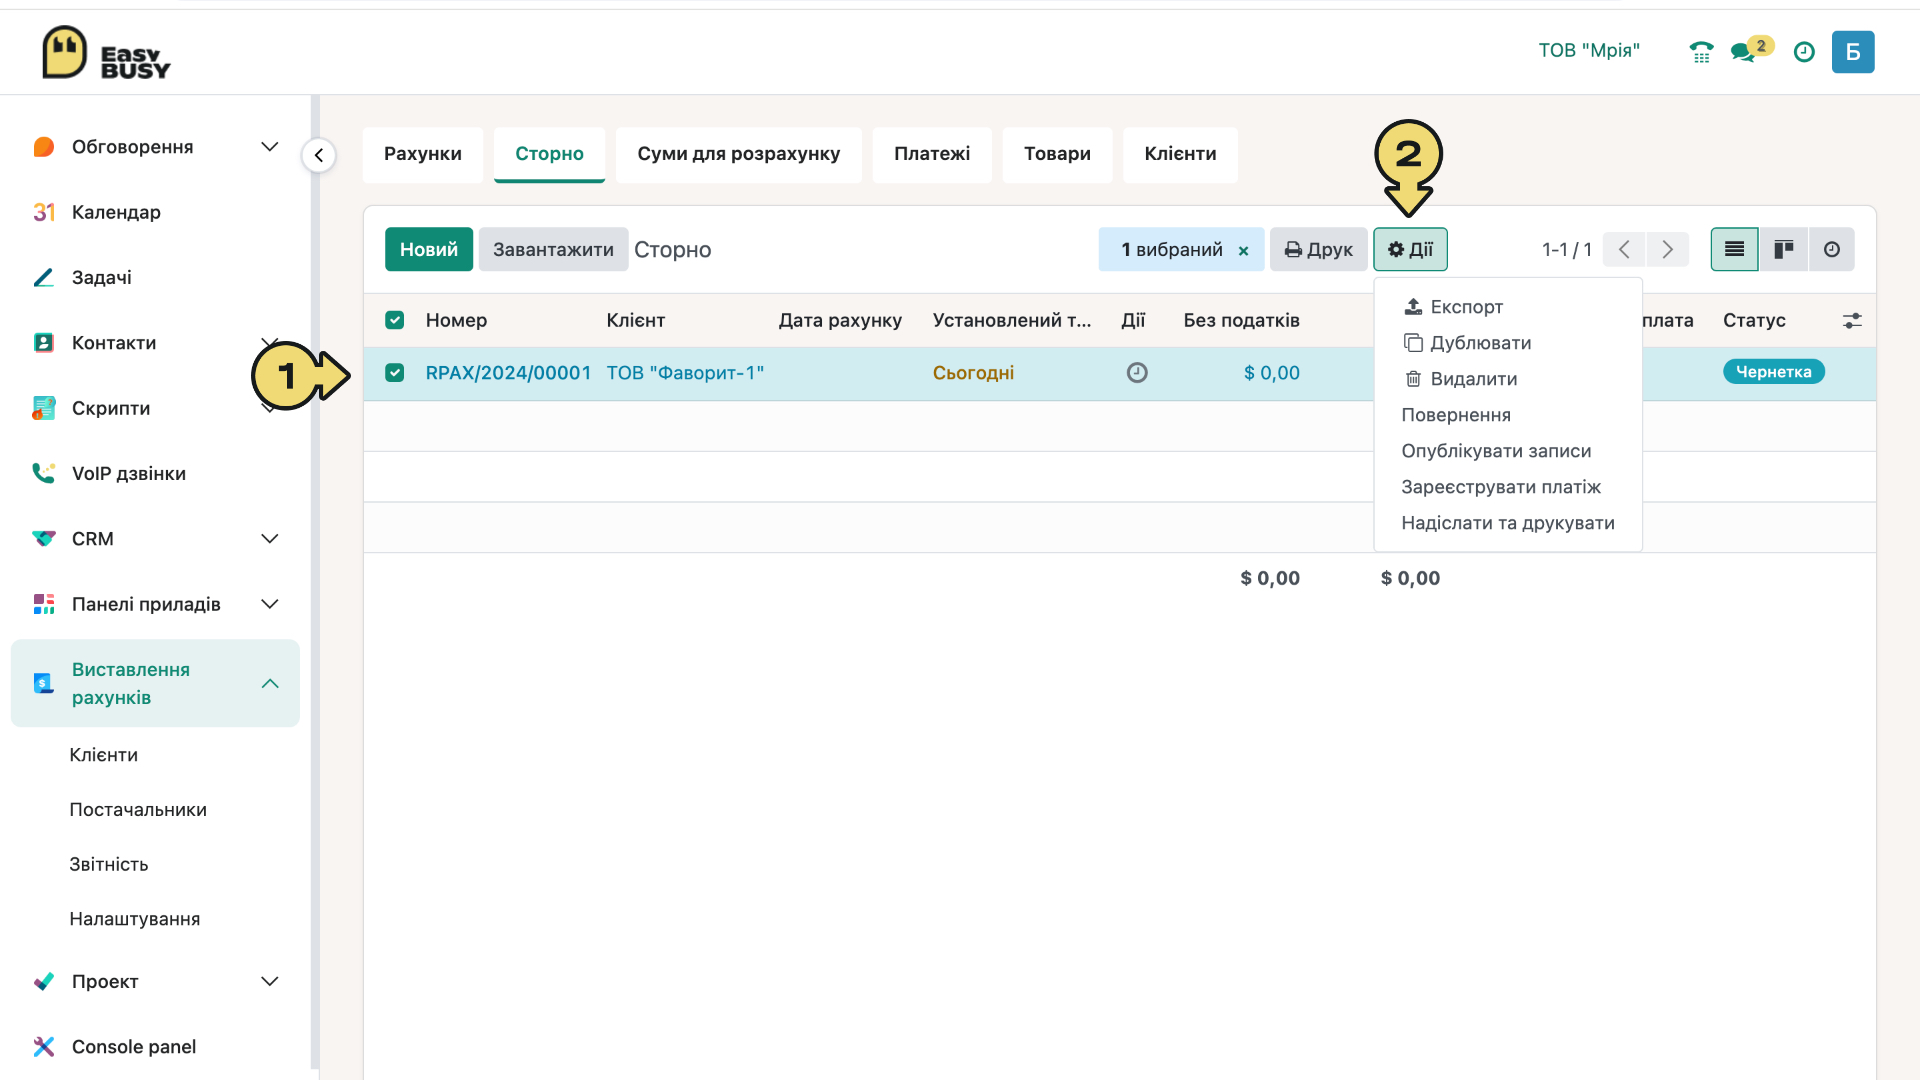Collapse Виставлення рахунків section

[269, 683]
